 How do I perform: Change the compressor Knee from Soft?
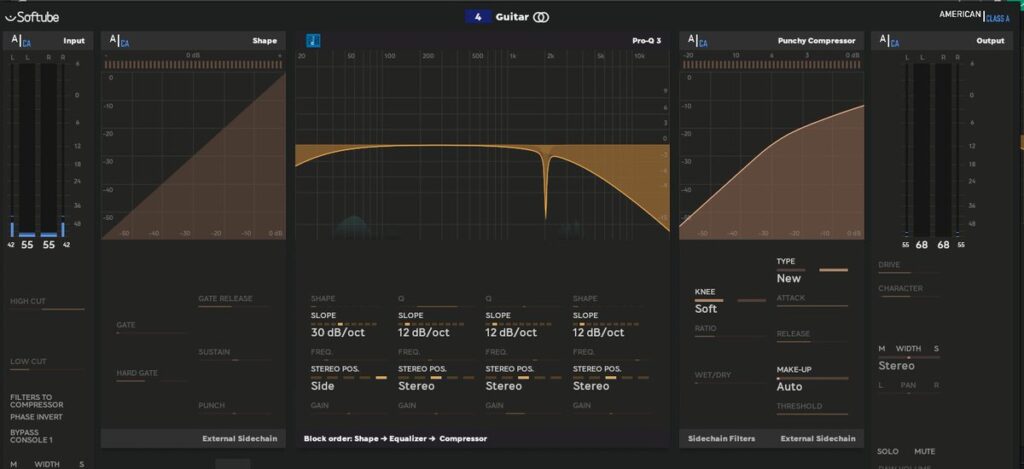[706, 309]
